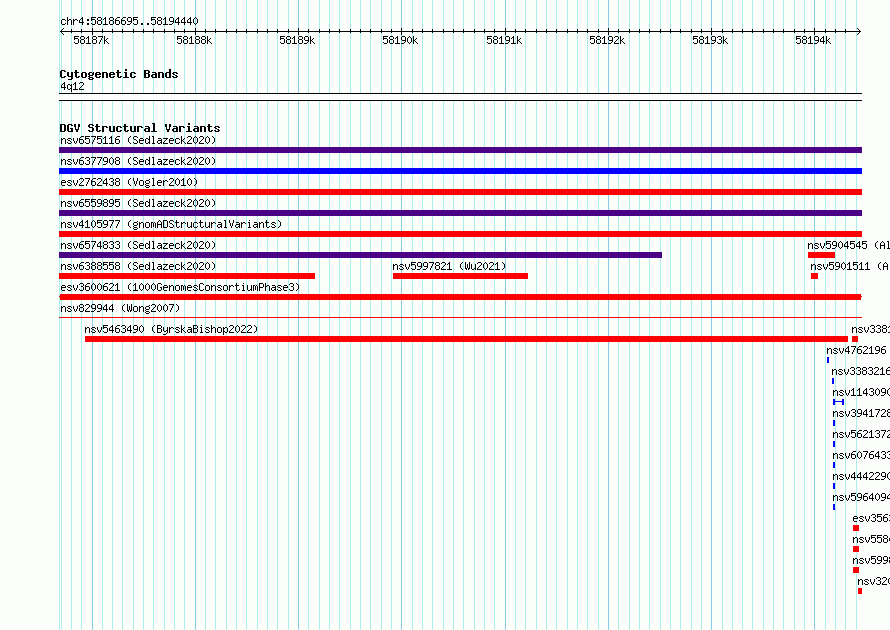Click the thin red line under nsv829944
The image size is (890, 630).
[460, 317]
